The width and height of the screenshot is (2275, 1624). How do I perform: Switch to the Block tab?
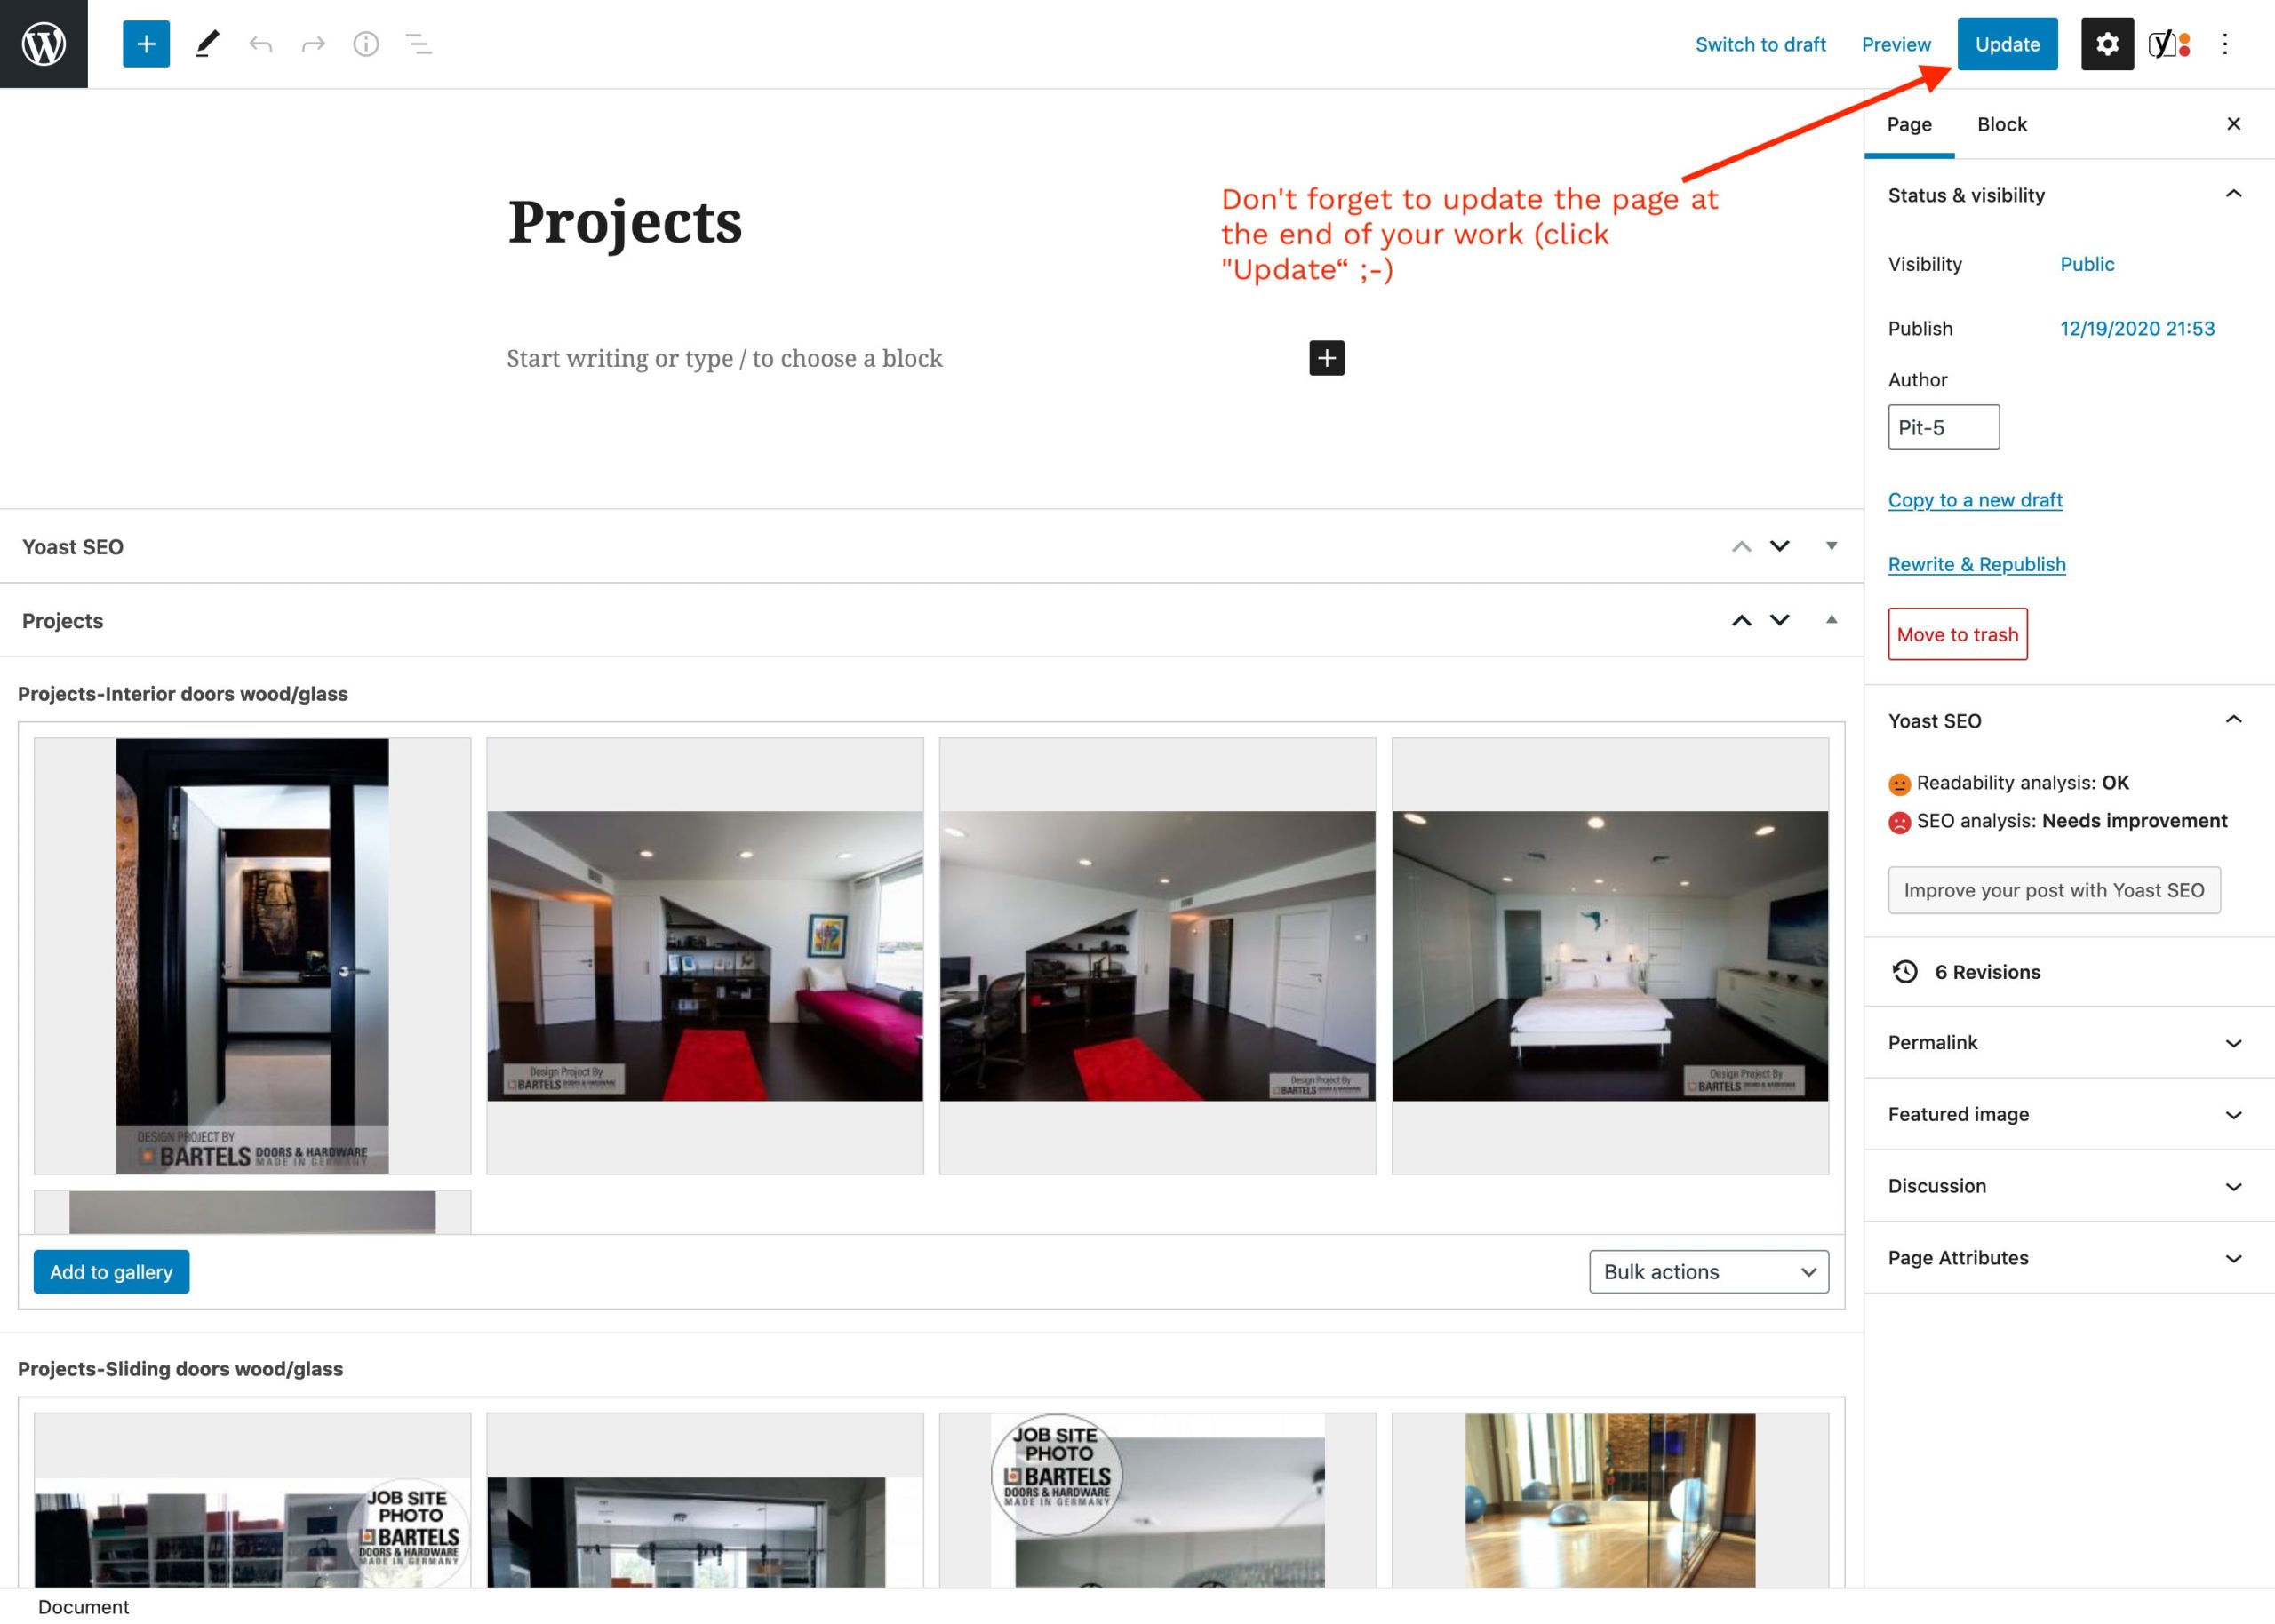point(2001,124)
